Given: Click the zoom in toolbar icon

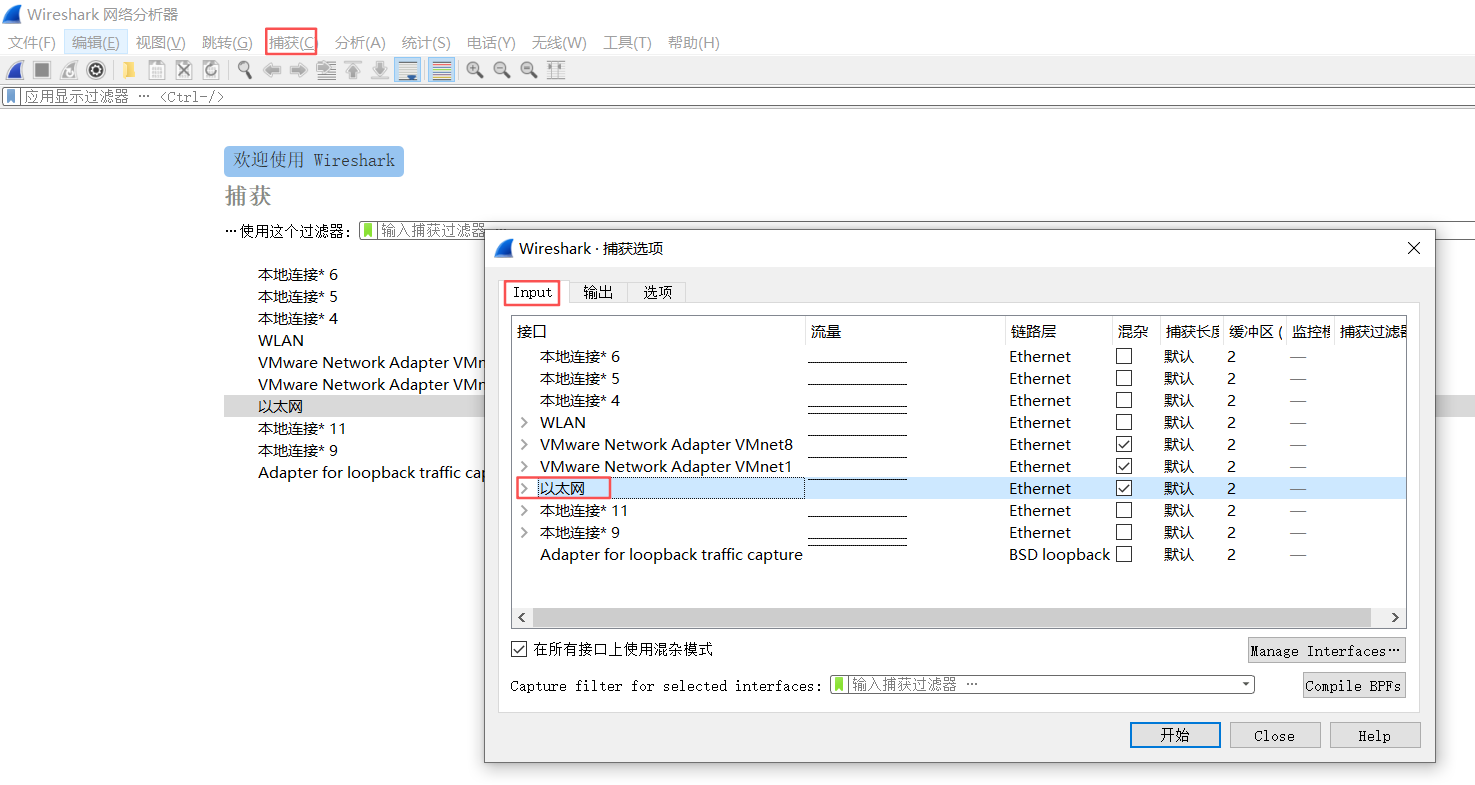Looking at the screenshot, I should pos(475,70).
